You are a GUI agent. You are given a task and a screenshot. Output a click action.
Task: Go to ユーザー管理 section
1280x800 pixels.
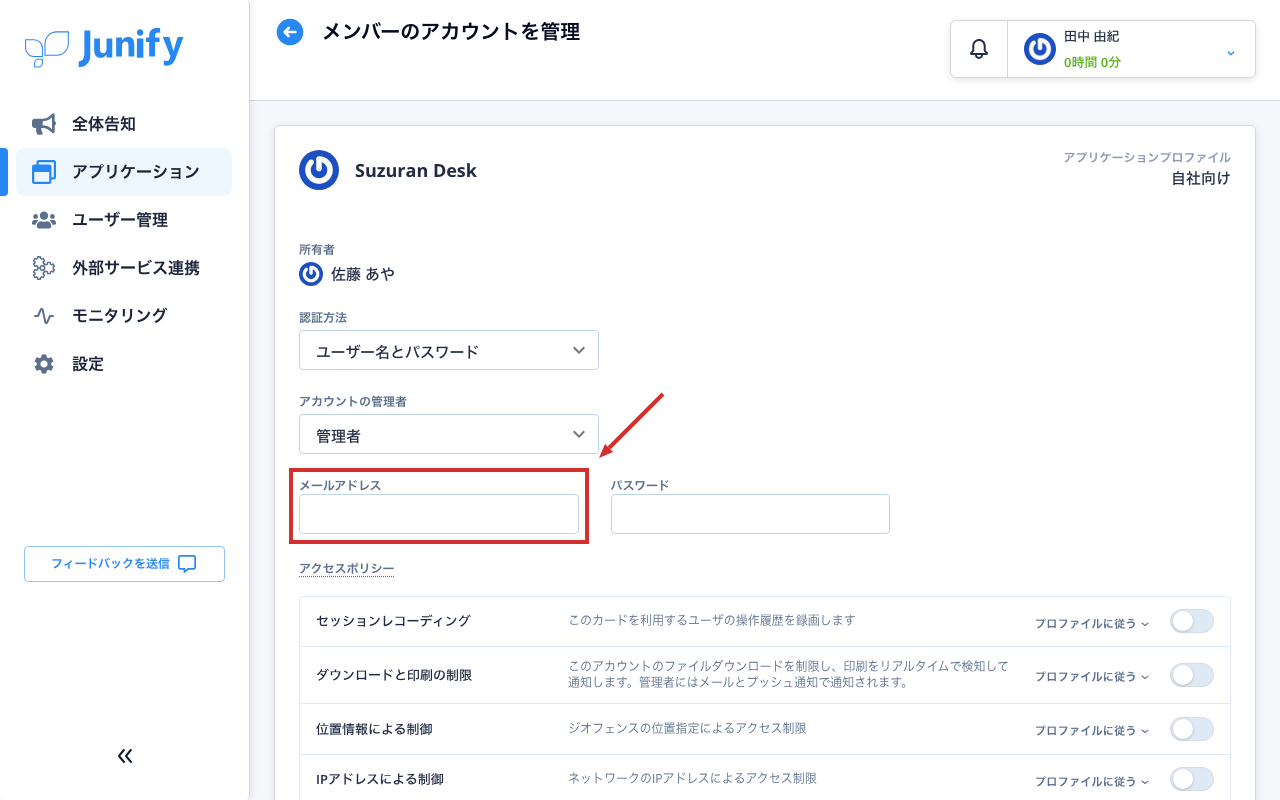pos(124,220)
